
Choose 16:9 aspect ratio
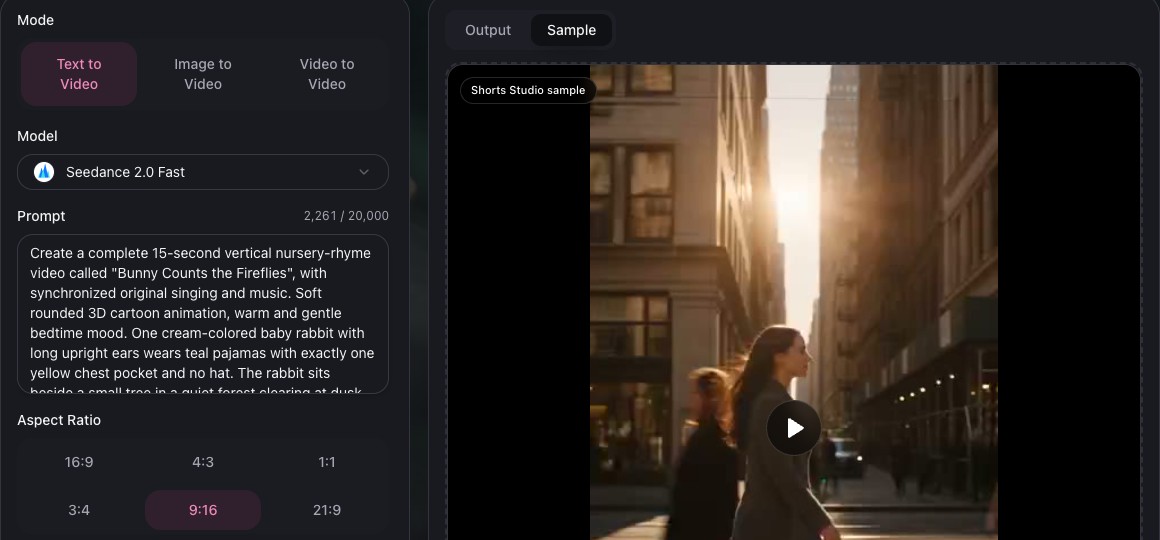tap(79, 462)
